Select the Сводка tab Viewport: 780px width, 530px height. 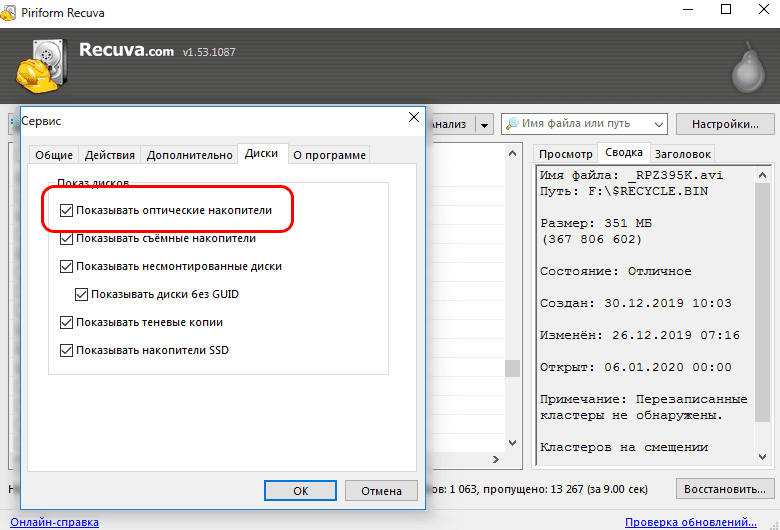tap(623, 152)
